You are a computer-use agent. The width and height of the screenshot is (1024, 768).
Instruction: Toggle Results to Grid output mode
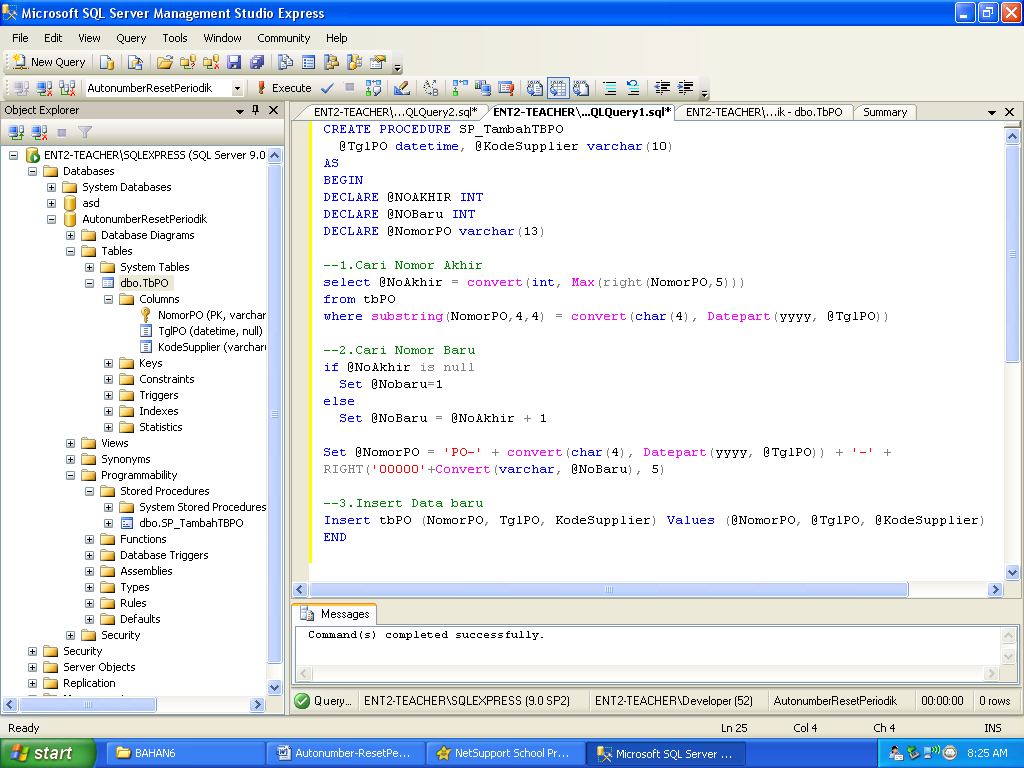(557, 88)
